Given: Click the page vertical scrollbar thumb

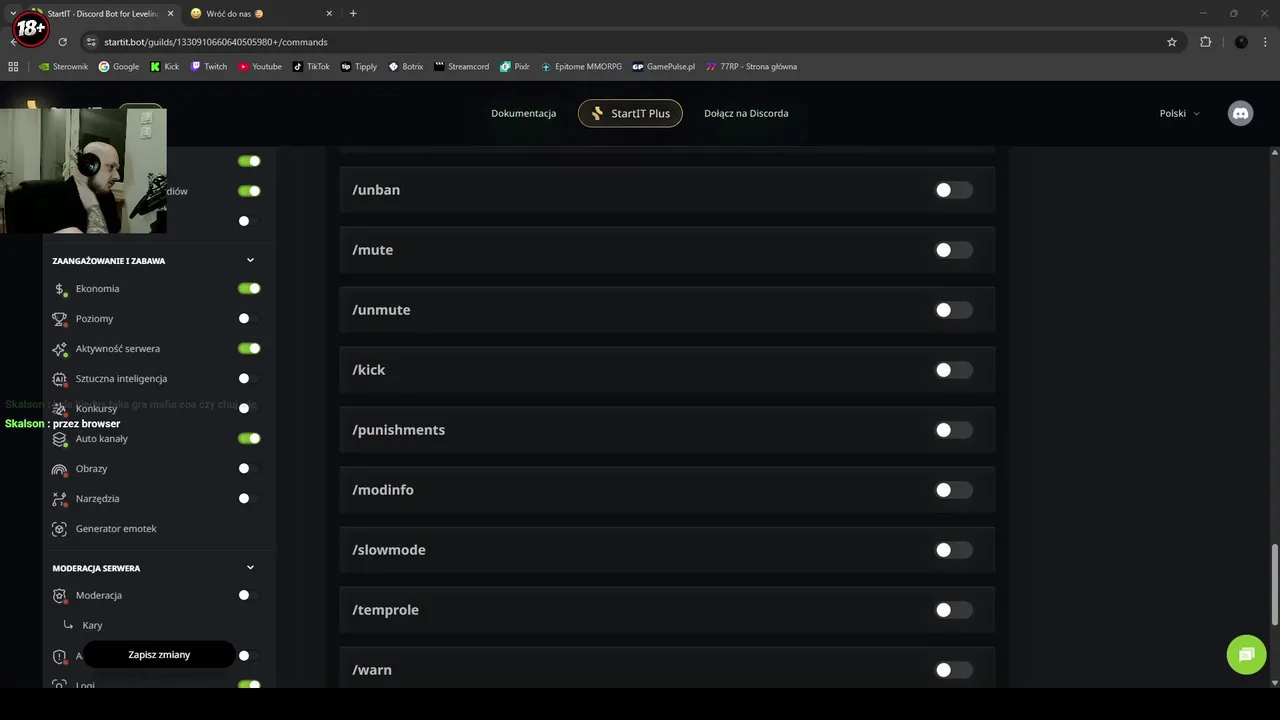Looking at the screenshot, I should [1274, 585].
